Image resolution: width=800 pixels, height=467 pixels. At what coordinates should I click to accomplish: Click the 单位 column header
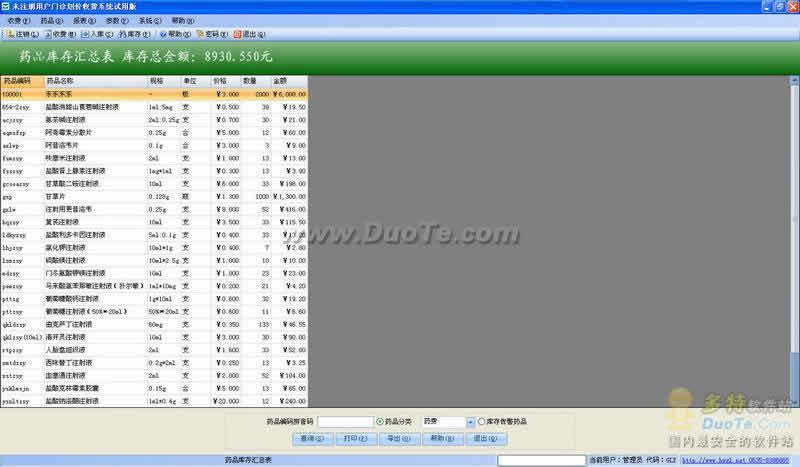(x=195, y=81)
